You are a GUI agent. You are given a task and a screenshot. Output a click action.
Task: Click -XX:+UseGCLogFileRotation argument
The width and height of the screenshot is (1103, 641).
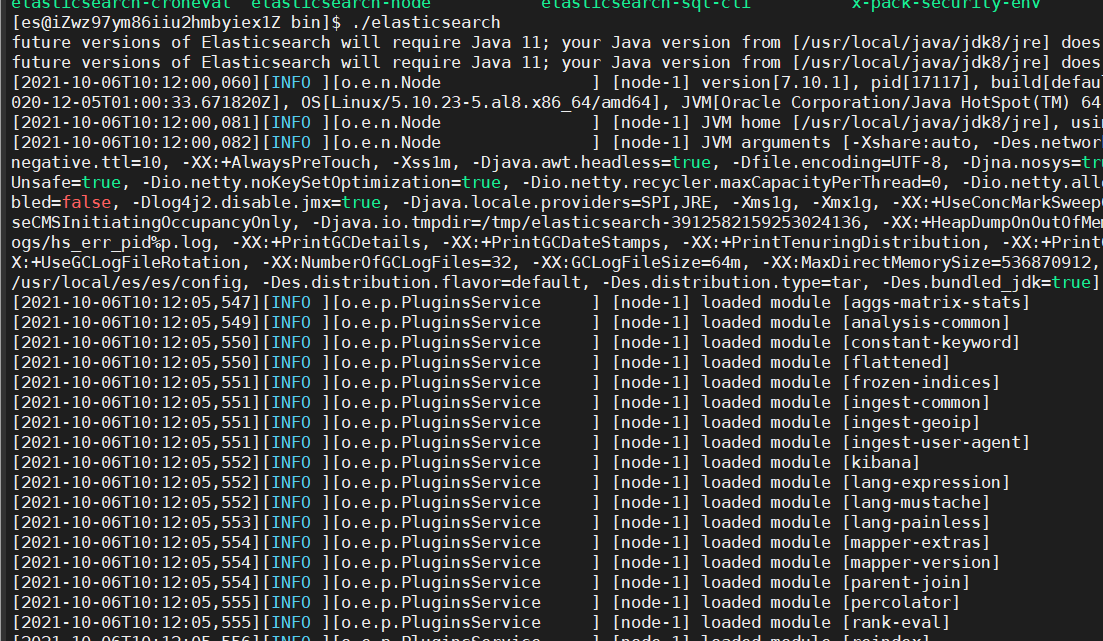pos(126,262)
